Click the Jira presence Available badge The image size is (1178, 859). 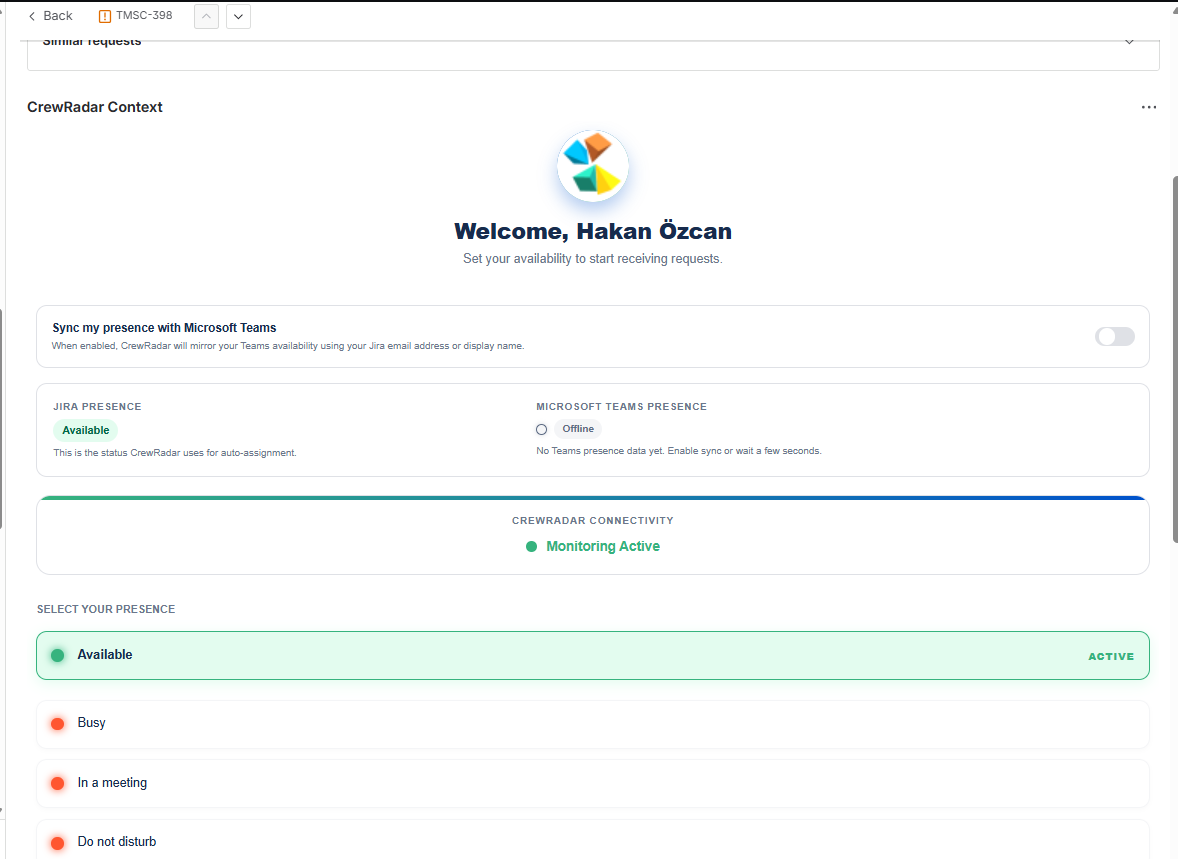tap(86, 431)
